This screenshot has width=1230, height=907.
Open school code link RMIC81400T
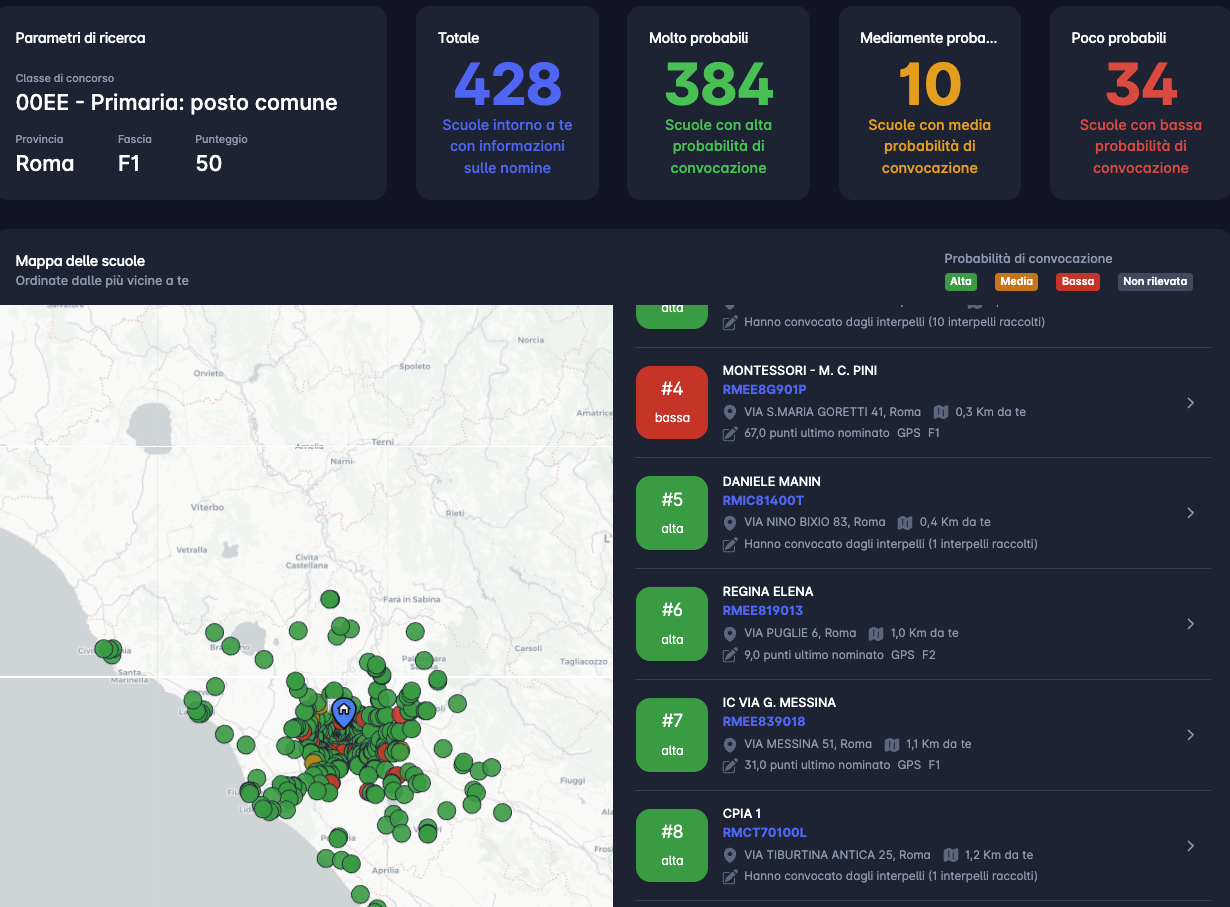click(x=763, y=500)
